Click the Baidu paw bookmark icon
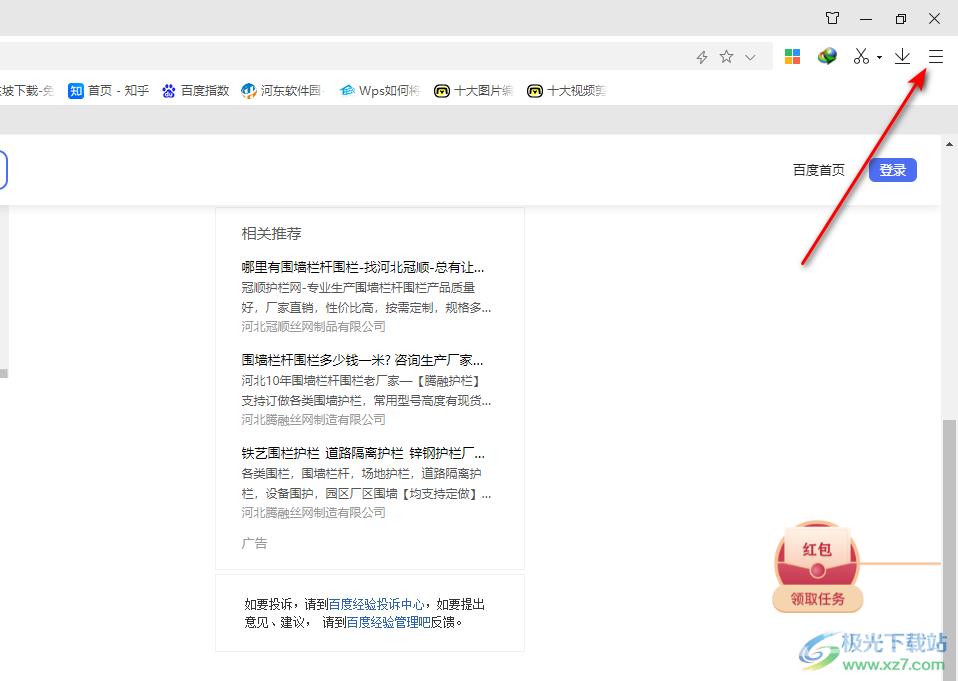 tap(169, 91)
